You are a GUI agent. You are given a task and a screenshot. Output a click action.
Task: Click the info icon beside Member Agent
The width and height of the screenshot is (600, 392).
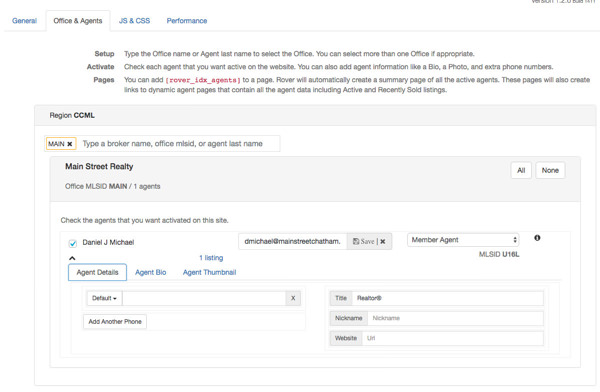(x=537, y=238)
